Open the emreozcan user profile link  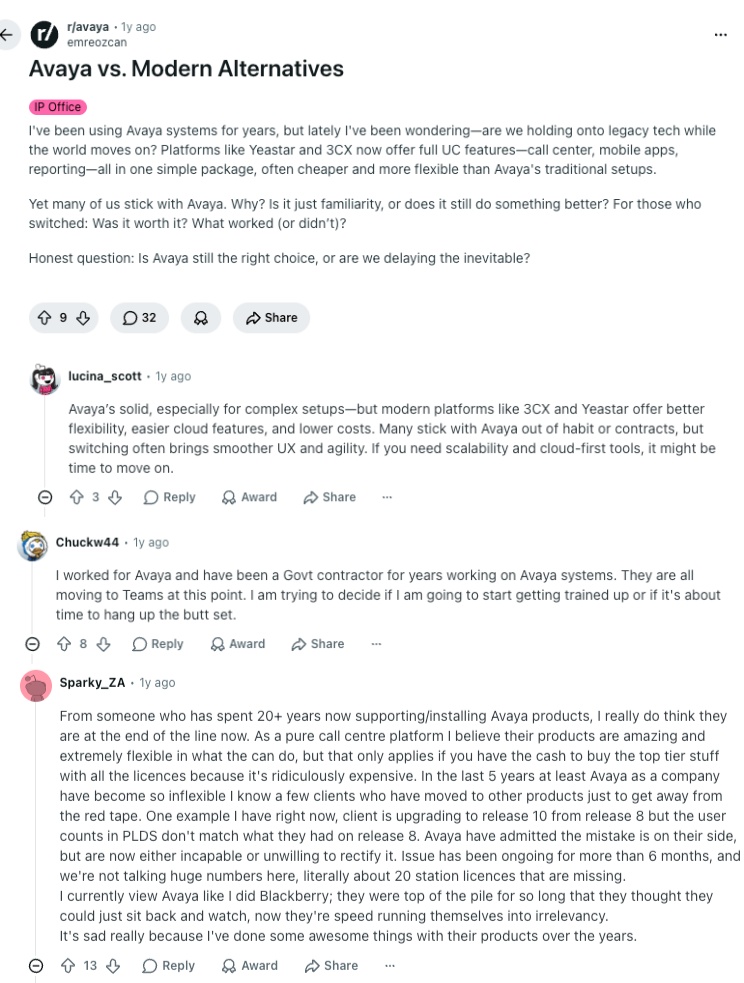click(x=97, y=42)
